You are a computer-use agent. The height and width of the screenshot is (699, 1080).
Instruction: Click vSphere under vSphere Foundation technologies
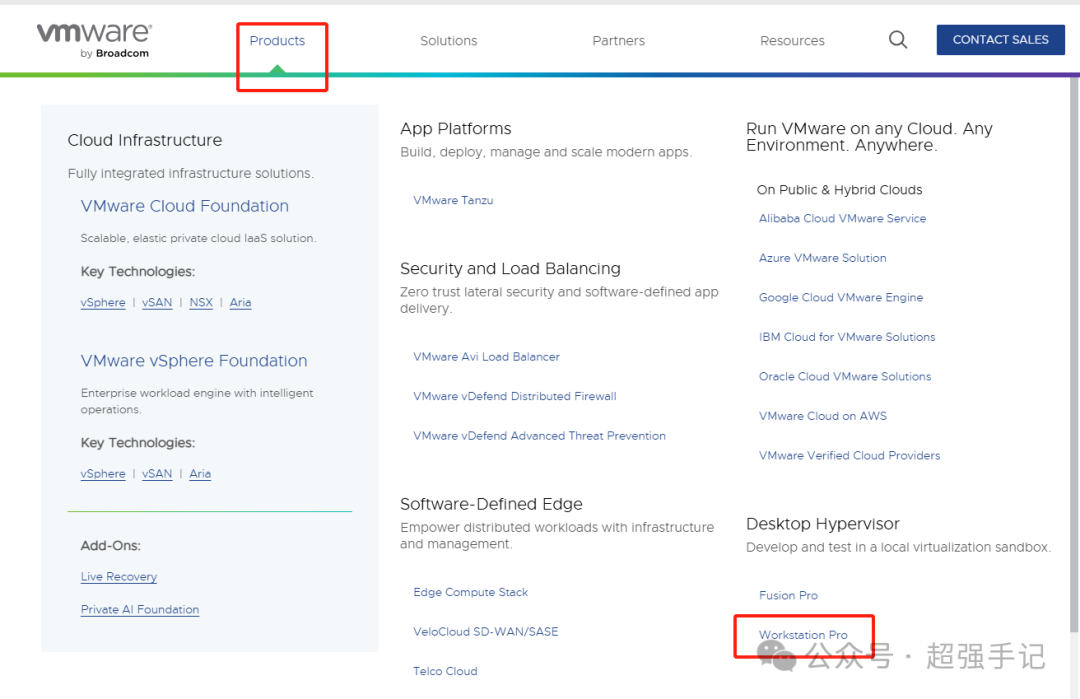pyautogui.click(x=103, y=474)
